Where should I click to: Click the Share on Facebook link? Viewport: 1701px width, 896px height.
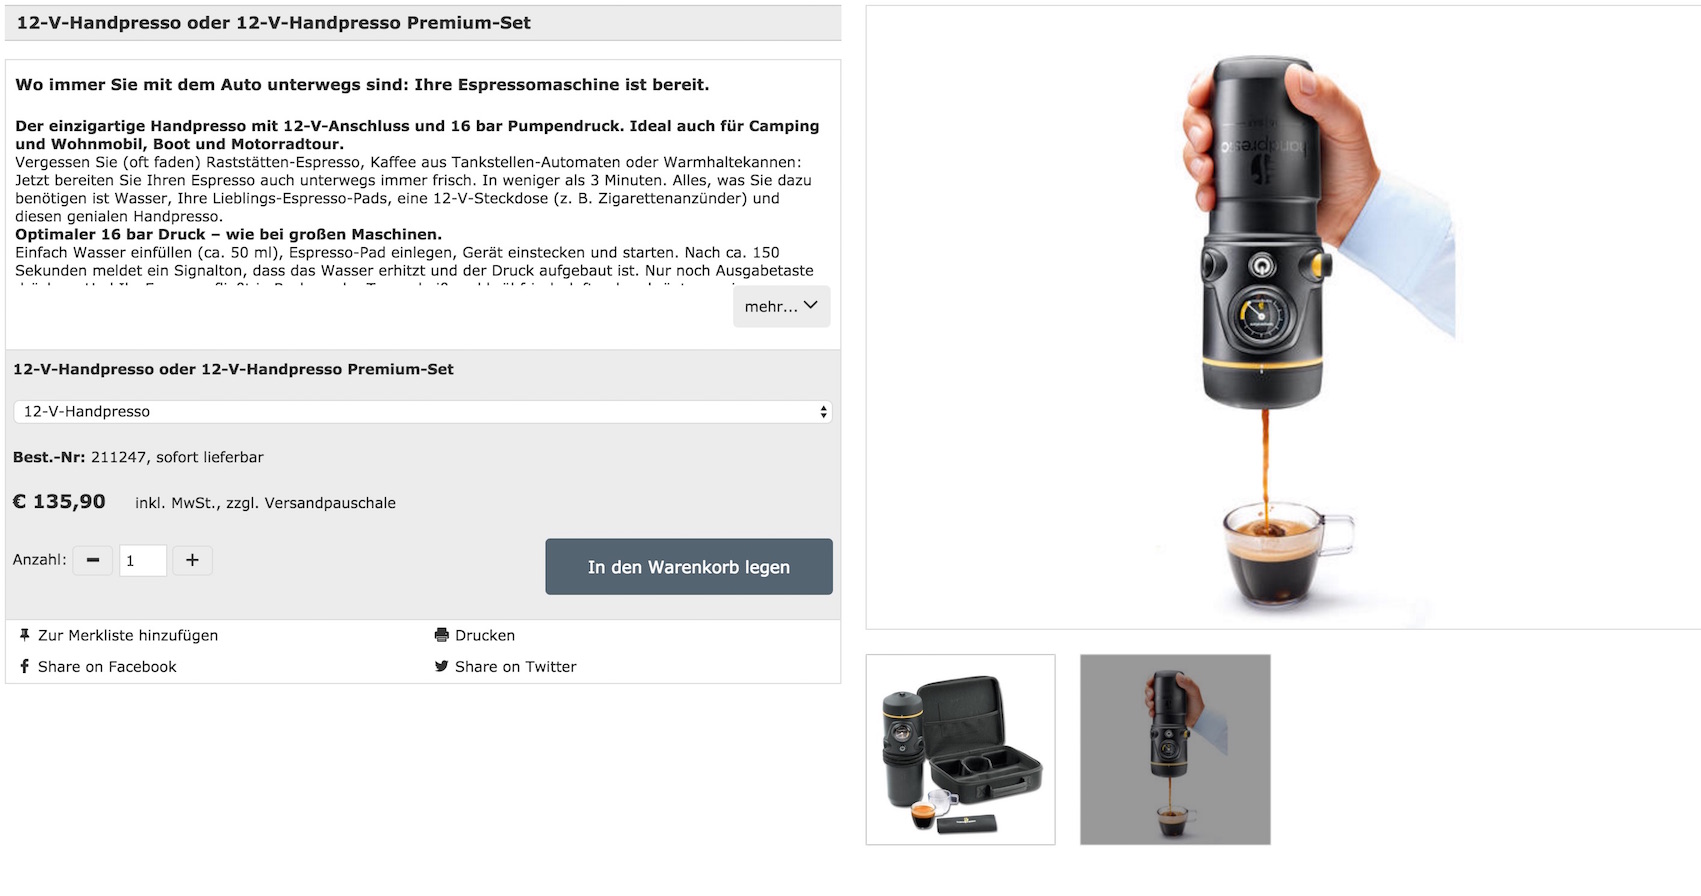107,667
